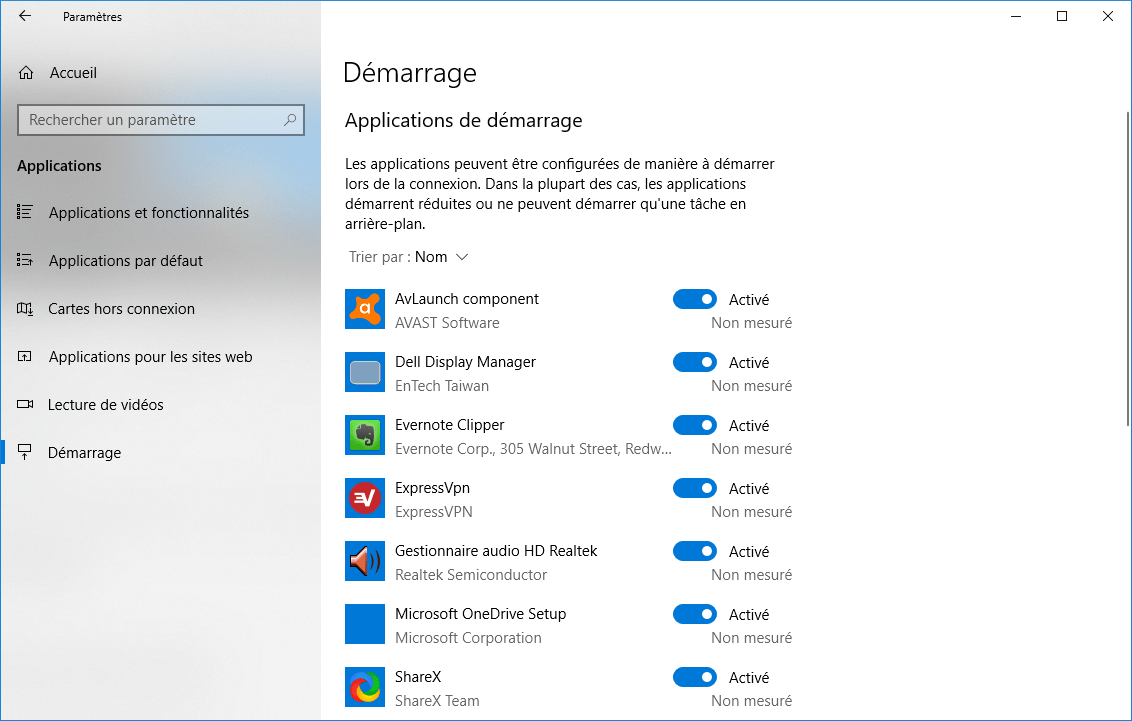Disable Gestionnaire audio HD Realtek toggle
The height and width of the screenshot is (721, 1132).
(695, 551)
